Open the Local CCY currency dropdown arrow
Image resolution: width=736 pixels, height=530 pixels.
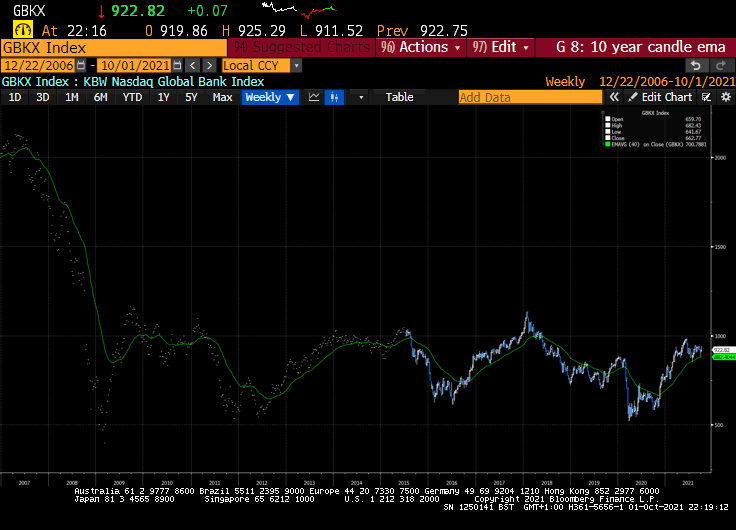296,65
